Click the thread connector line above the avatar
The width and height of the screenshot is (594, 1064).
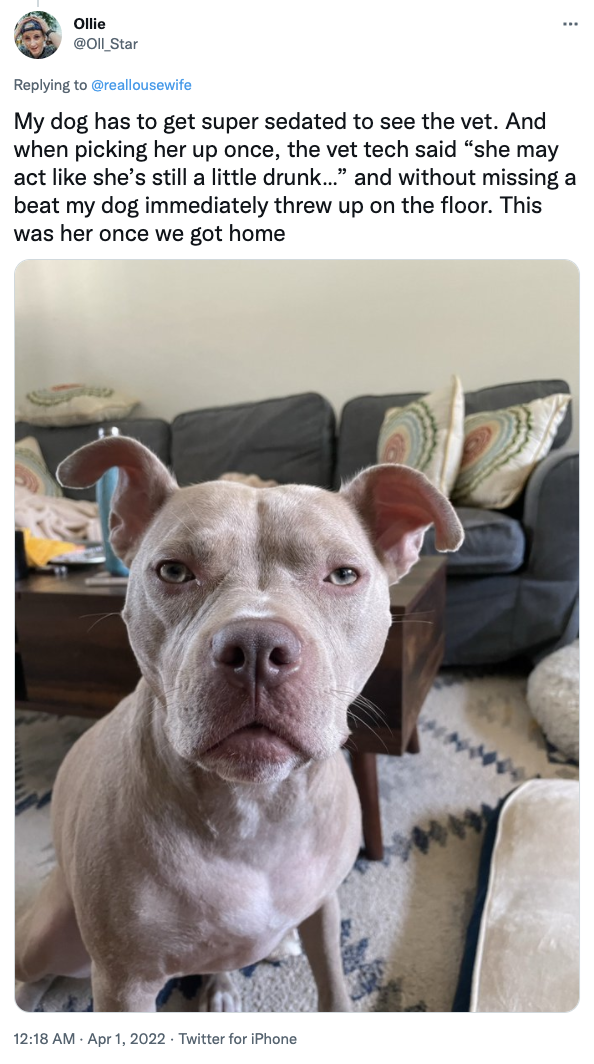(38, 4)
